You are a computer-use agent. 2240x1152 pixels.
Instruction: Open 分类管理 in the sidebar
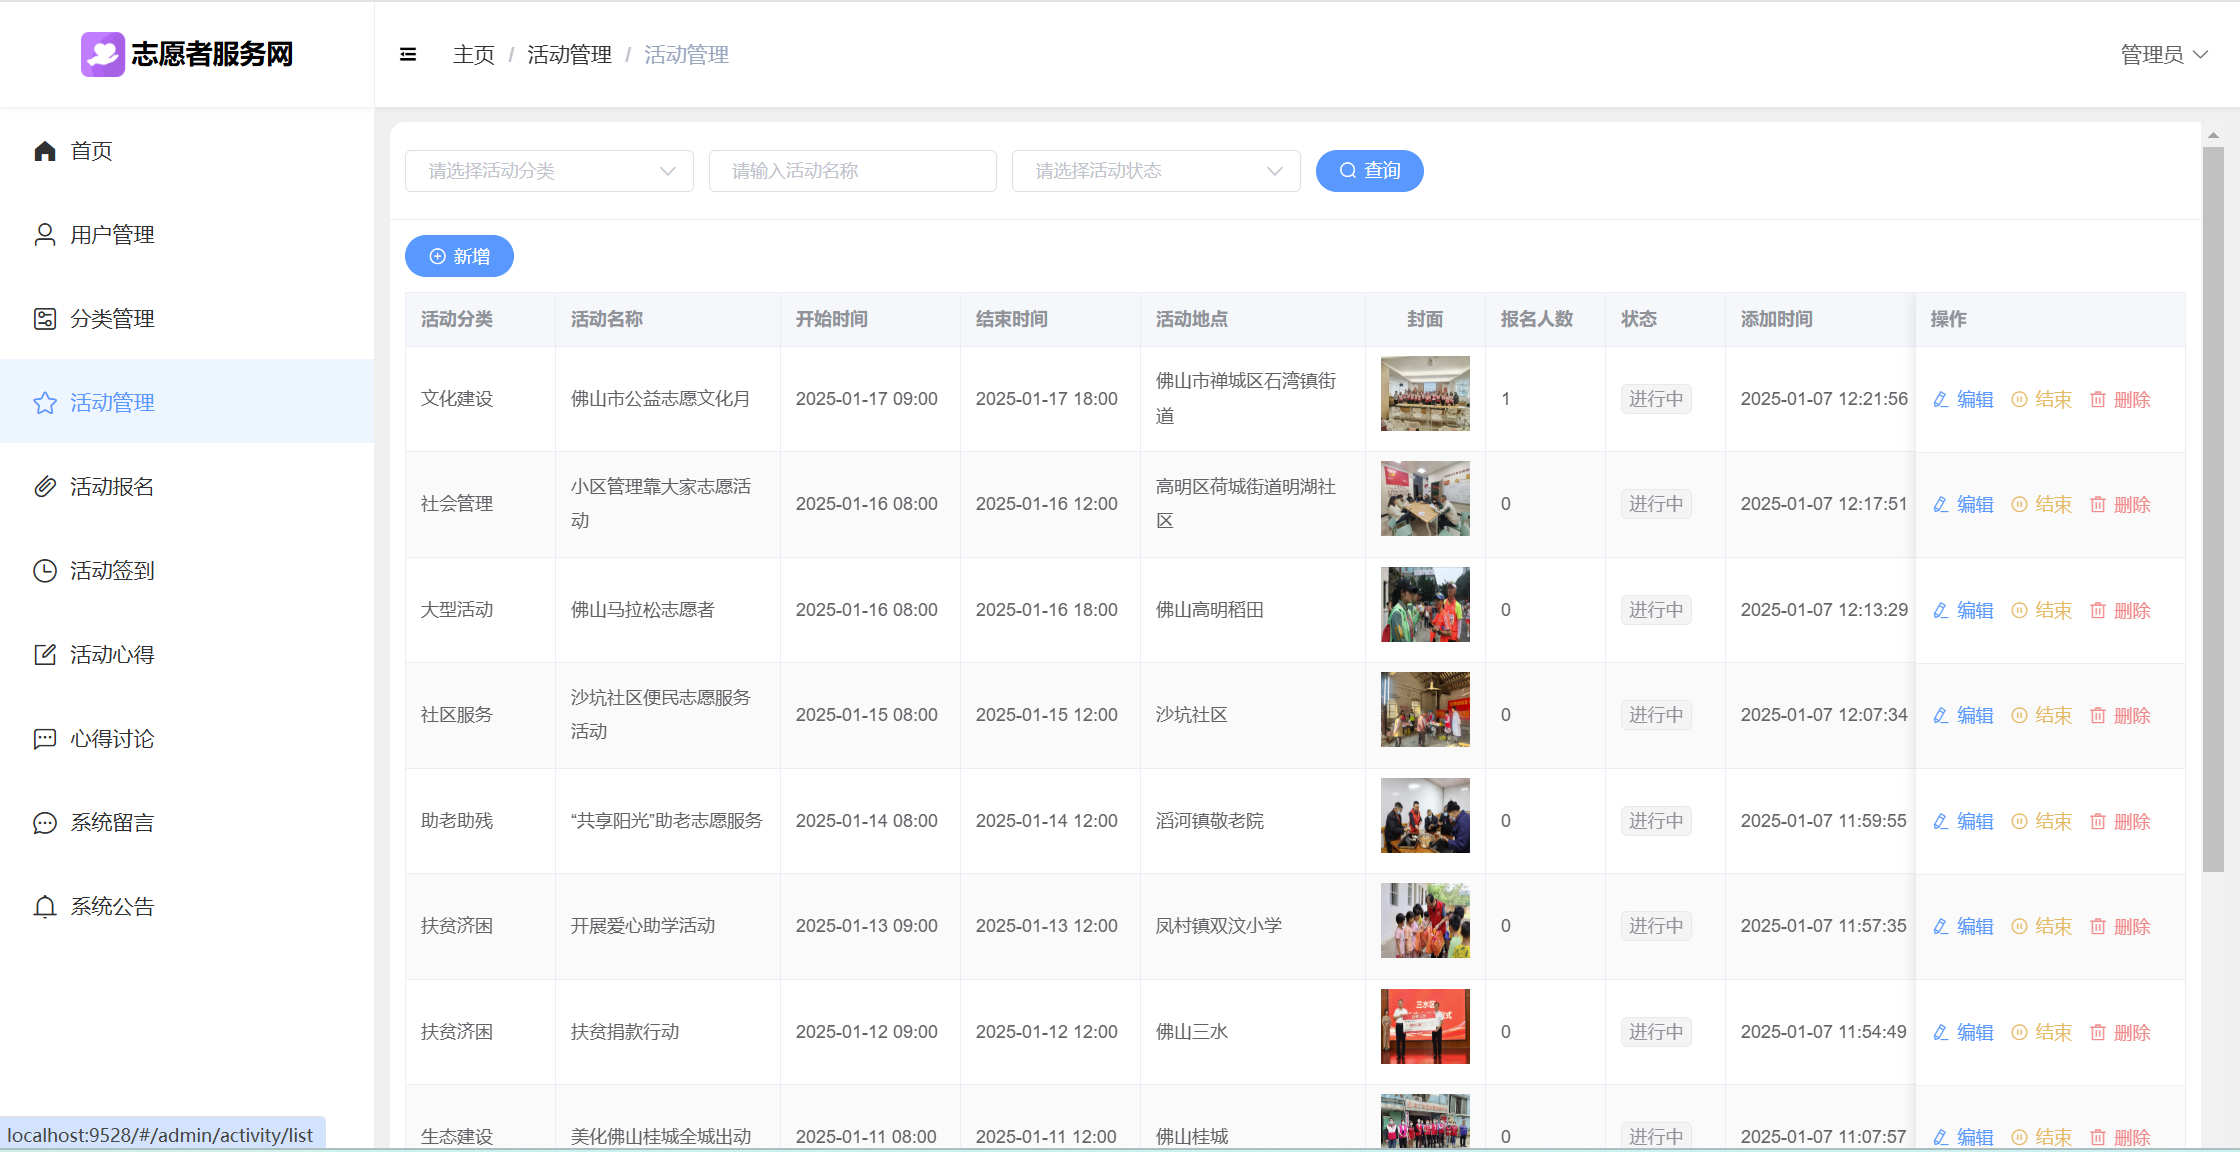(x=112, y=319)
